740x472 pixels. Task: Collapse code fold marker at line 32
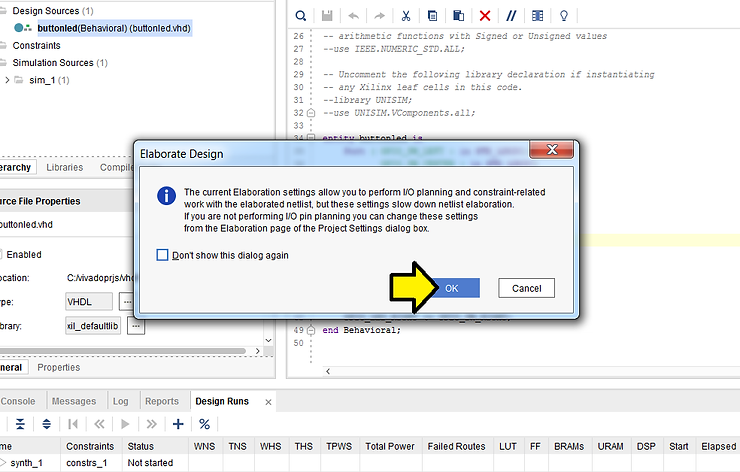click(311, 113)
